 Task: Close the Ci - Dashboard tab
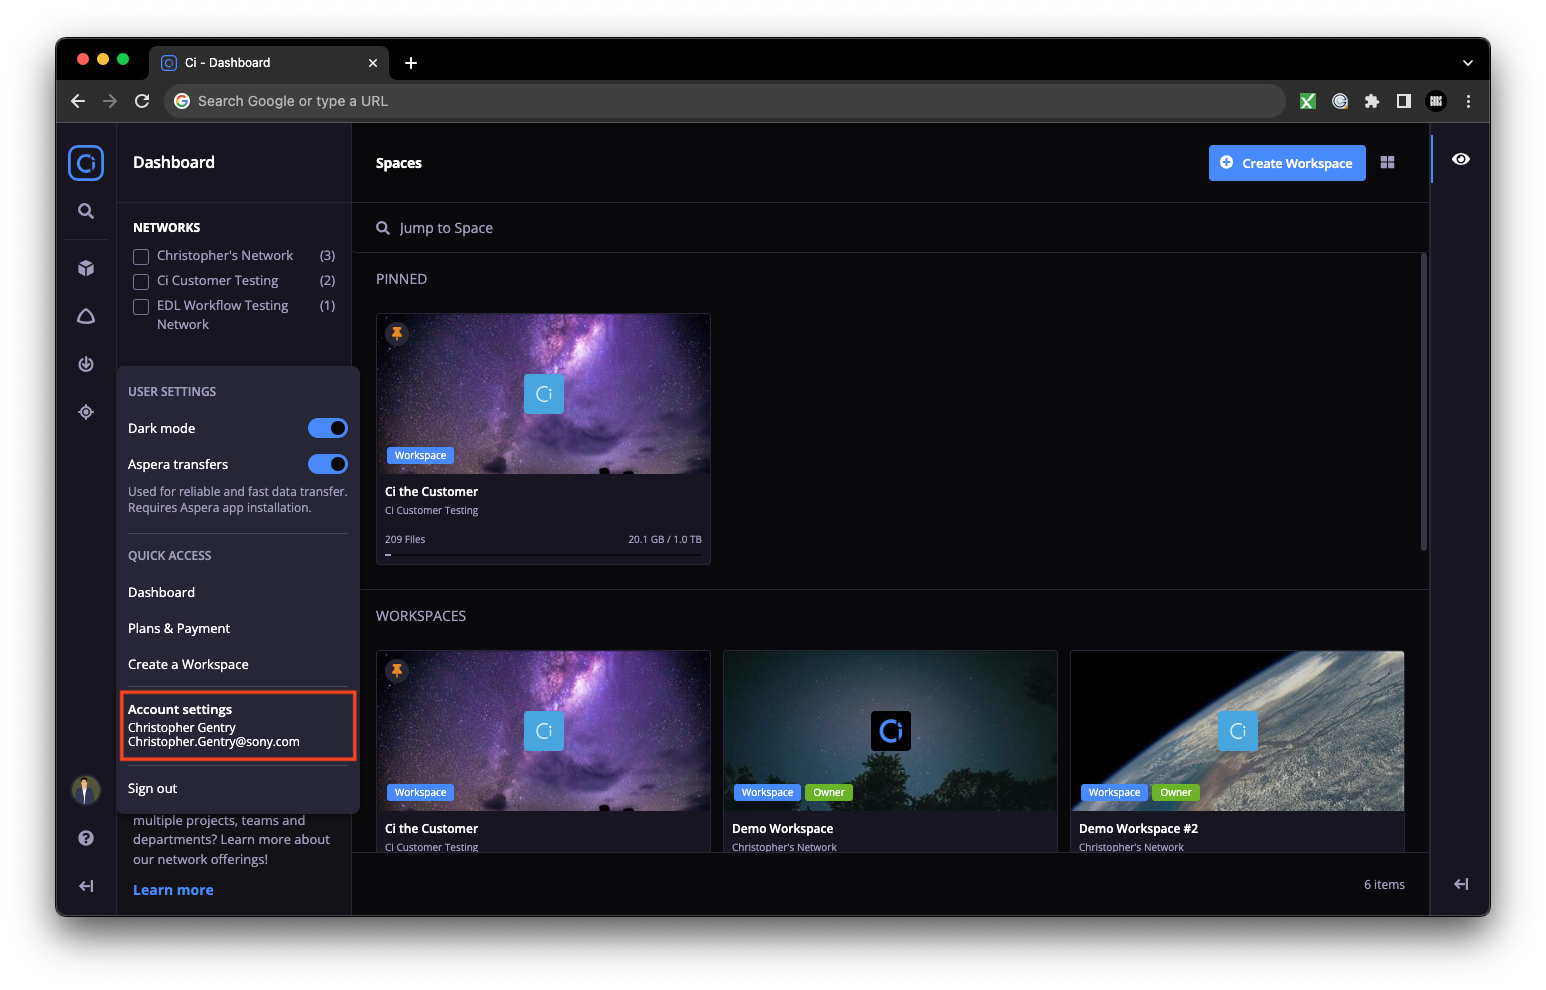pos(373,63)
